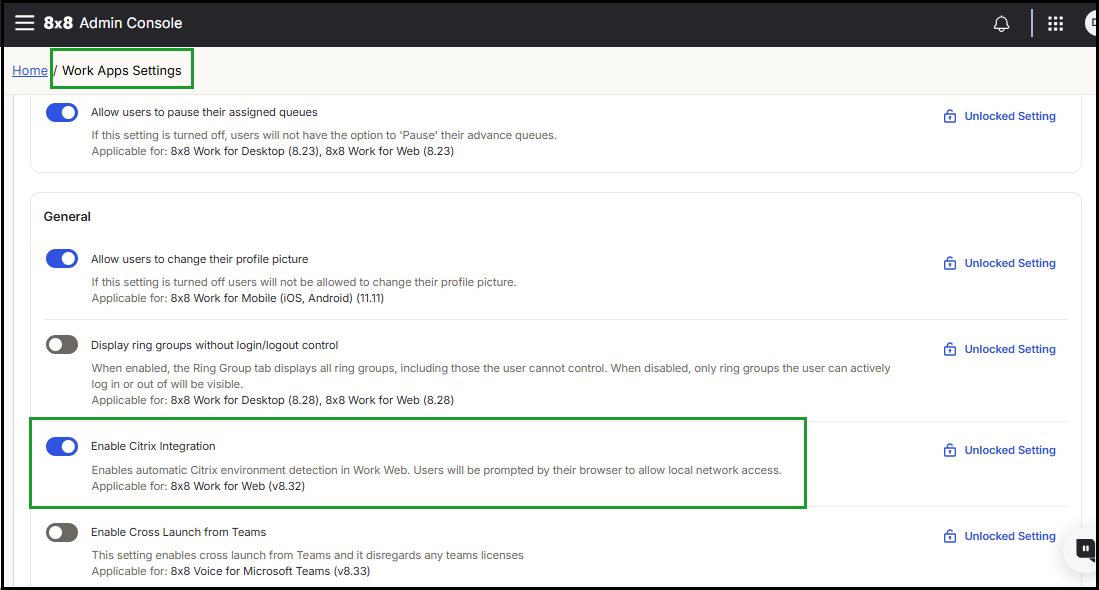Click the 8x8 Admin Console logo
1099x590 pixels.
click(x=113, y=23)
